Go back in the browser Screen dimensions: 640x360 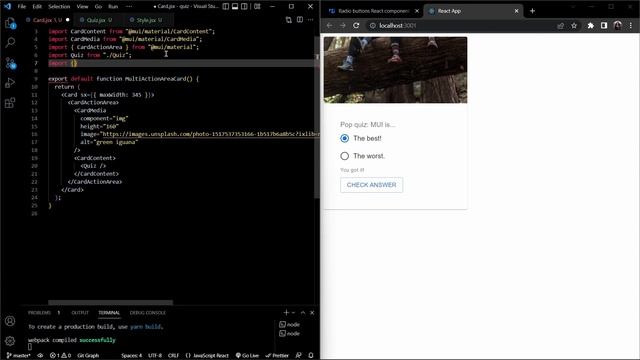tap(329, 25)
